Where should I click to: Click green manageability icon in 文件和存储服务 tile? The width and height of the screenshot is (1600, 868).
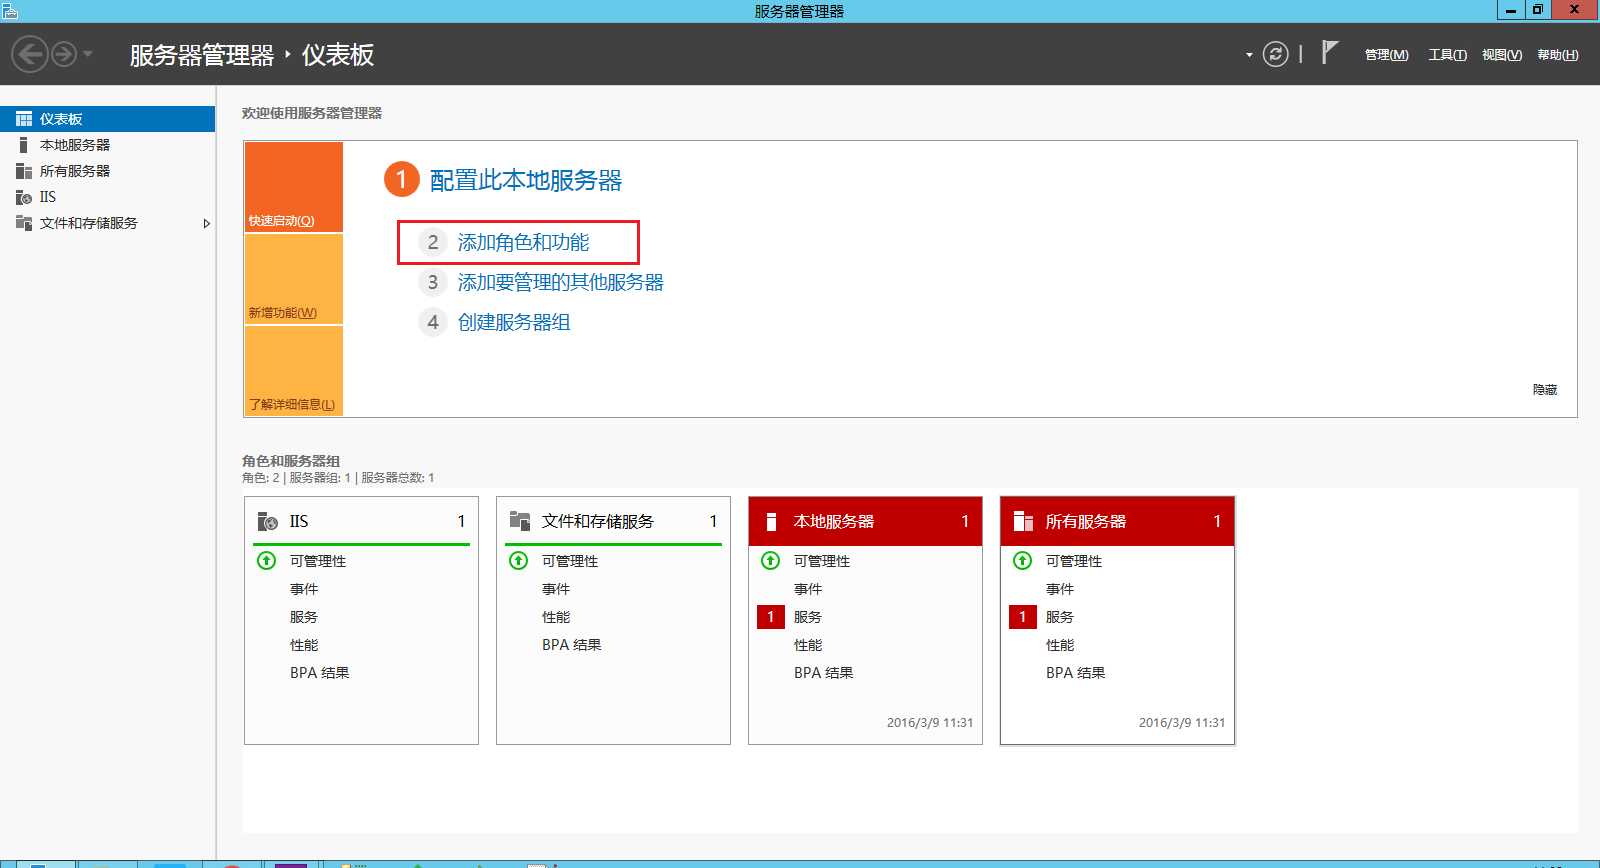point(518,560)
